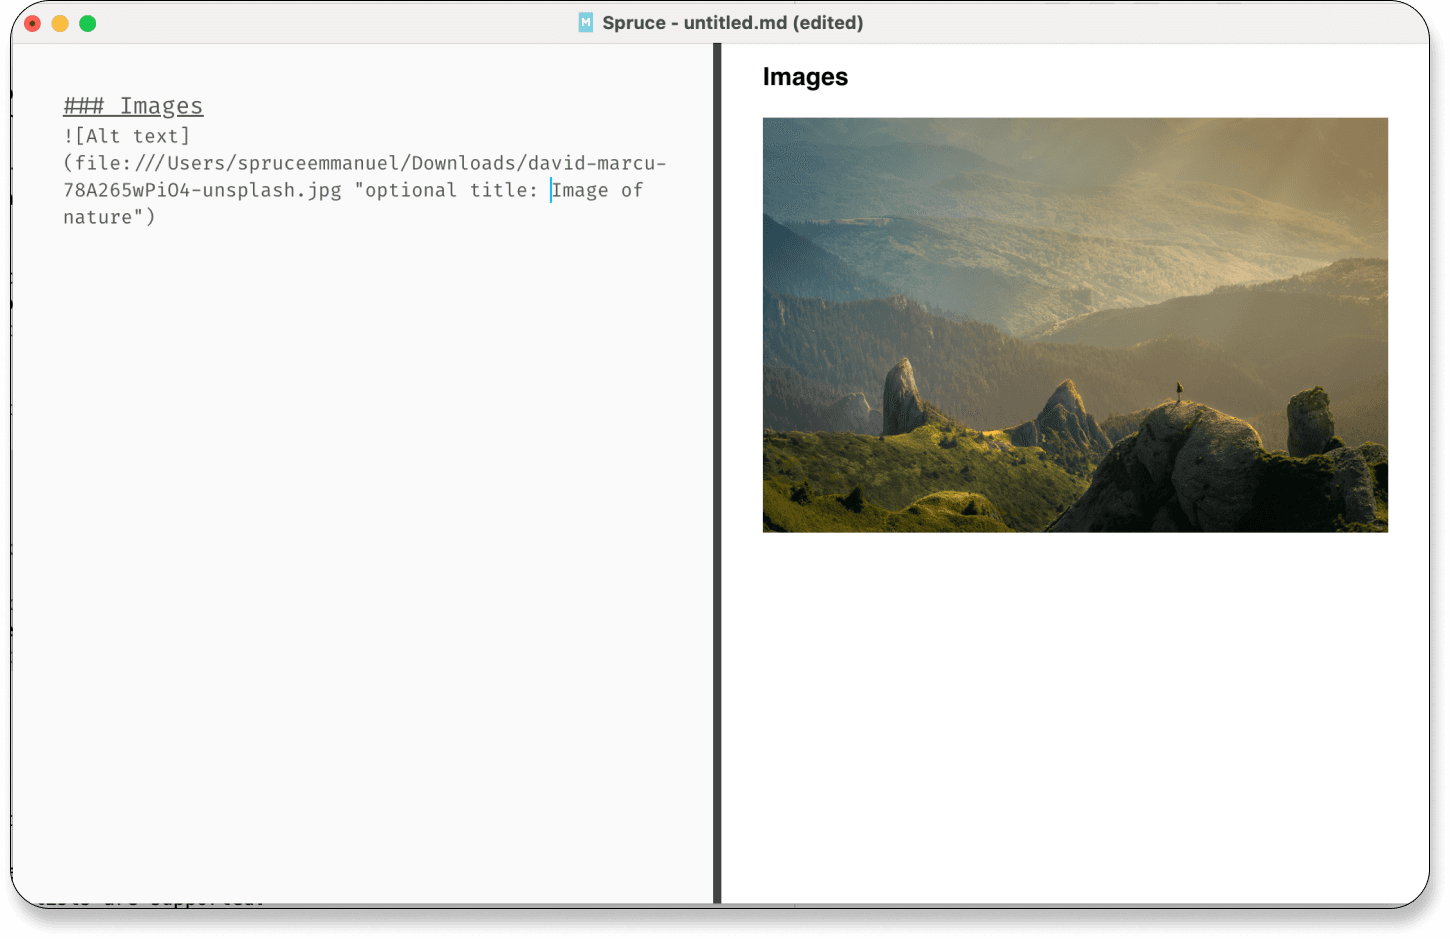Image resolution: width=1450 pixels, height=939 pixels.
Task: Maximize the window with green button
Action: (88, 23)
